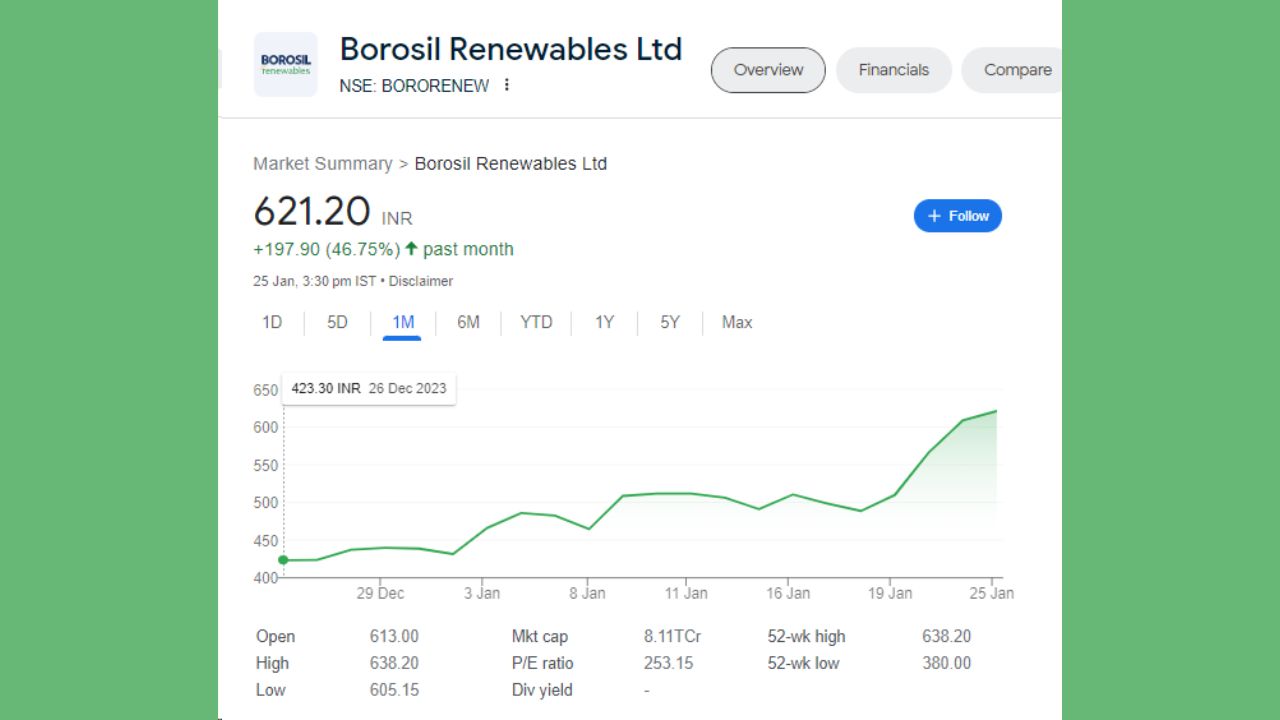Image resolution: width=1280 pixels, height=720 pixels.
Task: Click the High value 638.20 under Open
Action: click(394, 663)
